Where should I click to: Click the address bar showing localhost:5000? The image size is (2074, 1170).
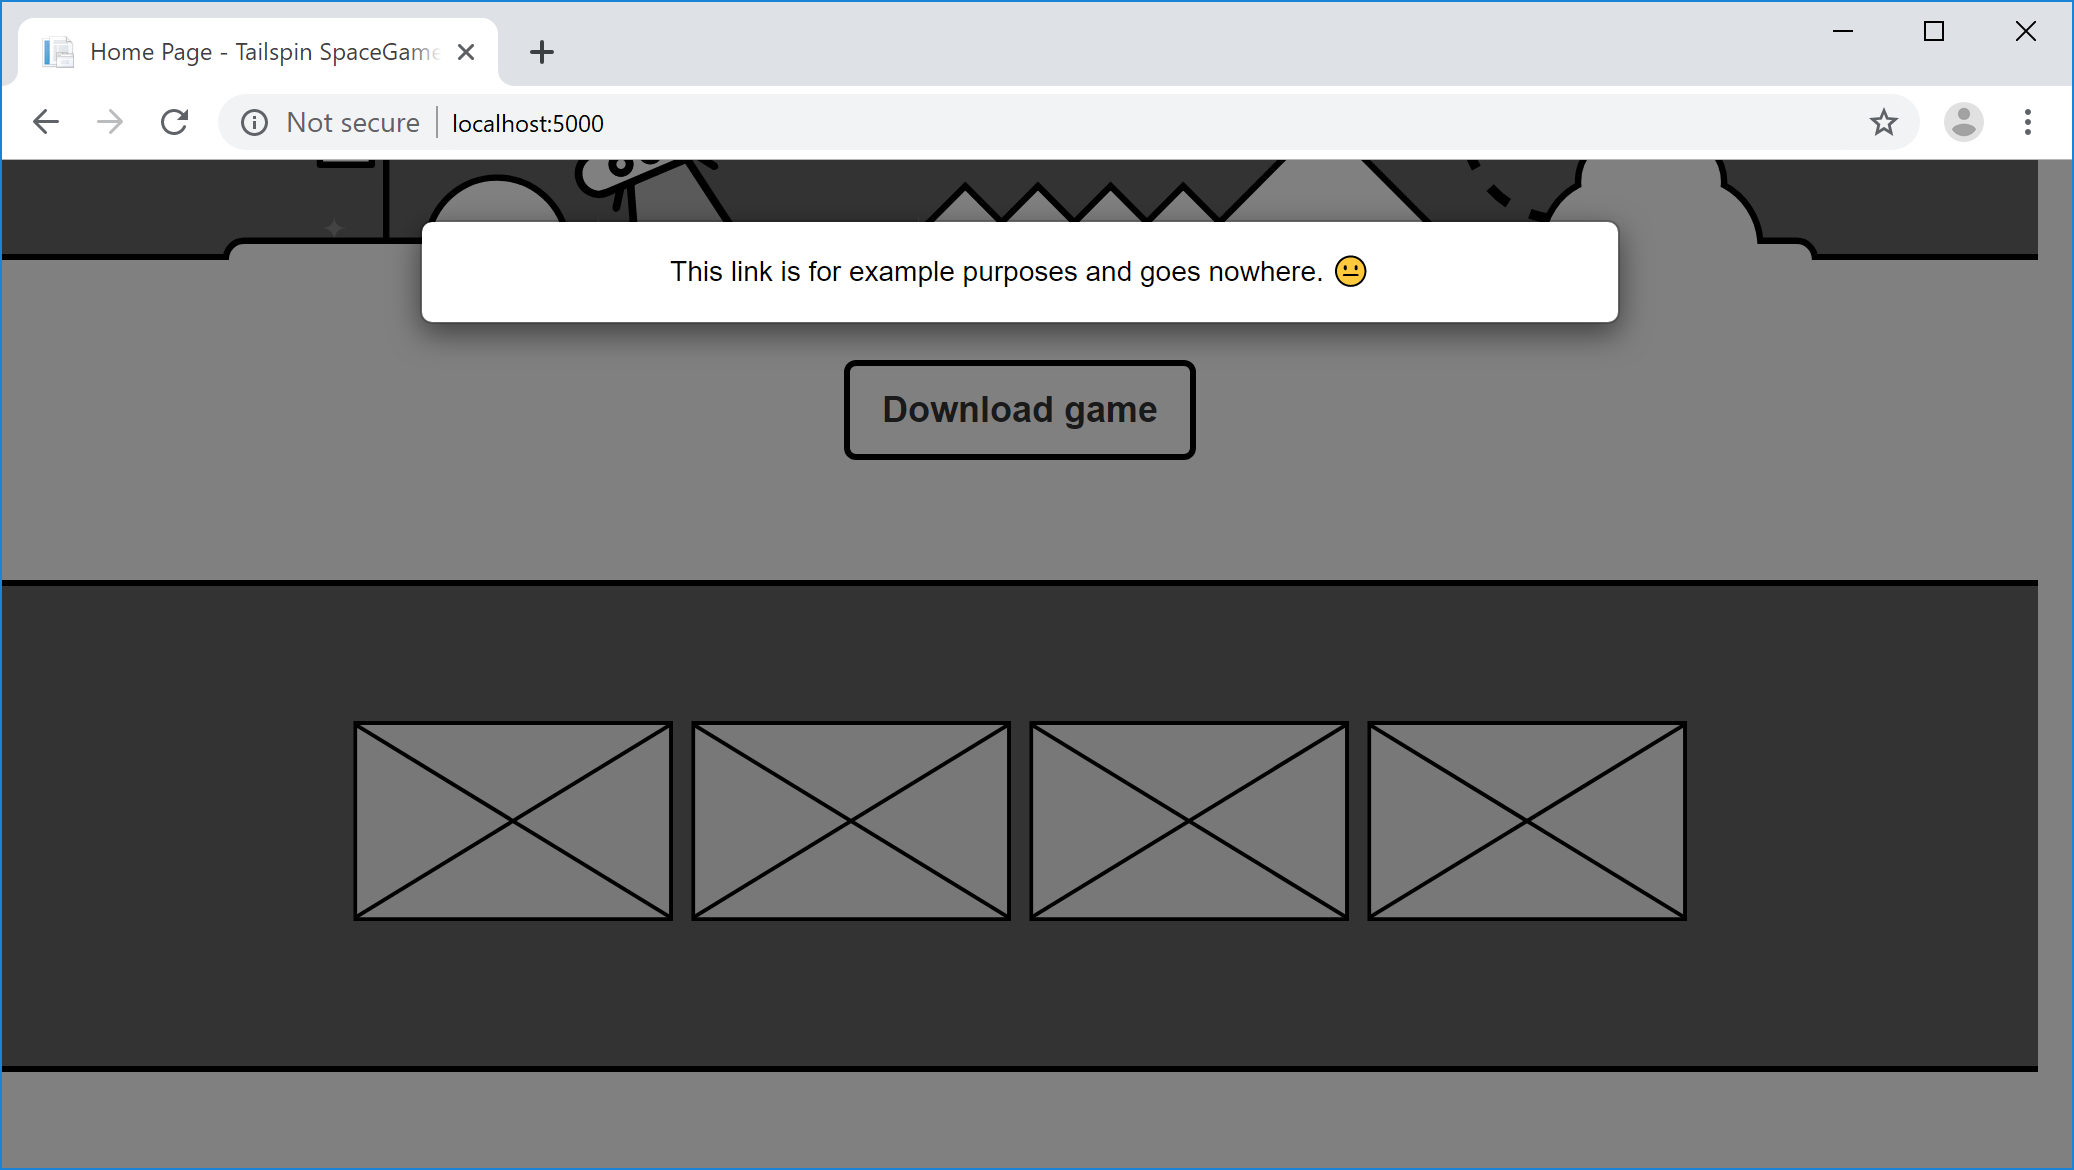pyautogui.click(x=527, y=121)
